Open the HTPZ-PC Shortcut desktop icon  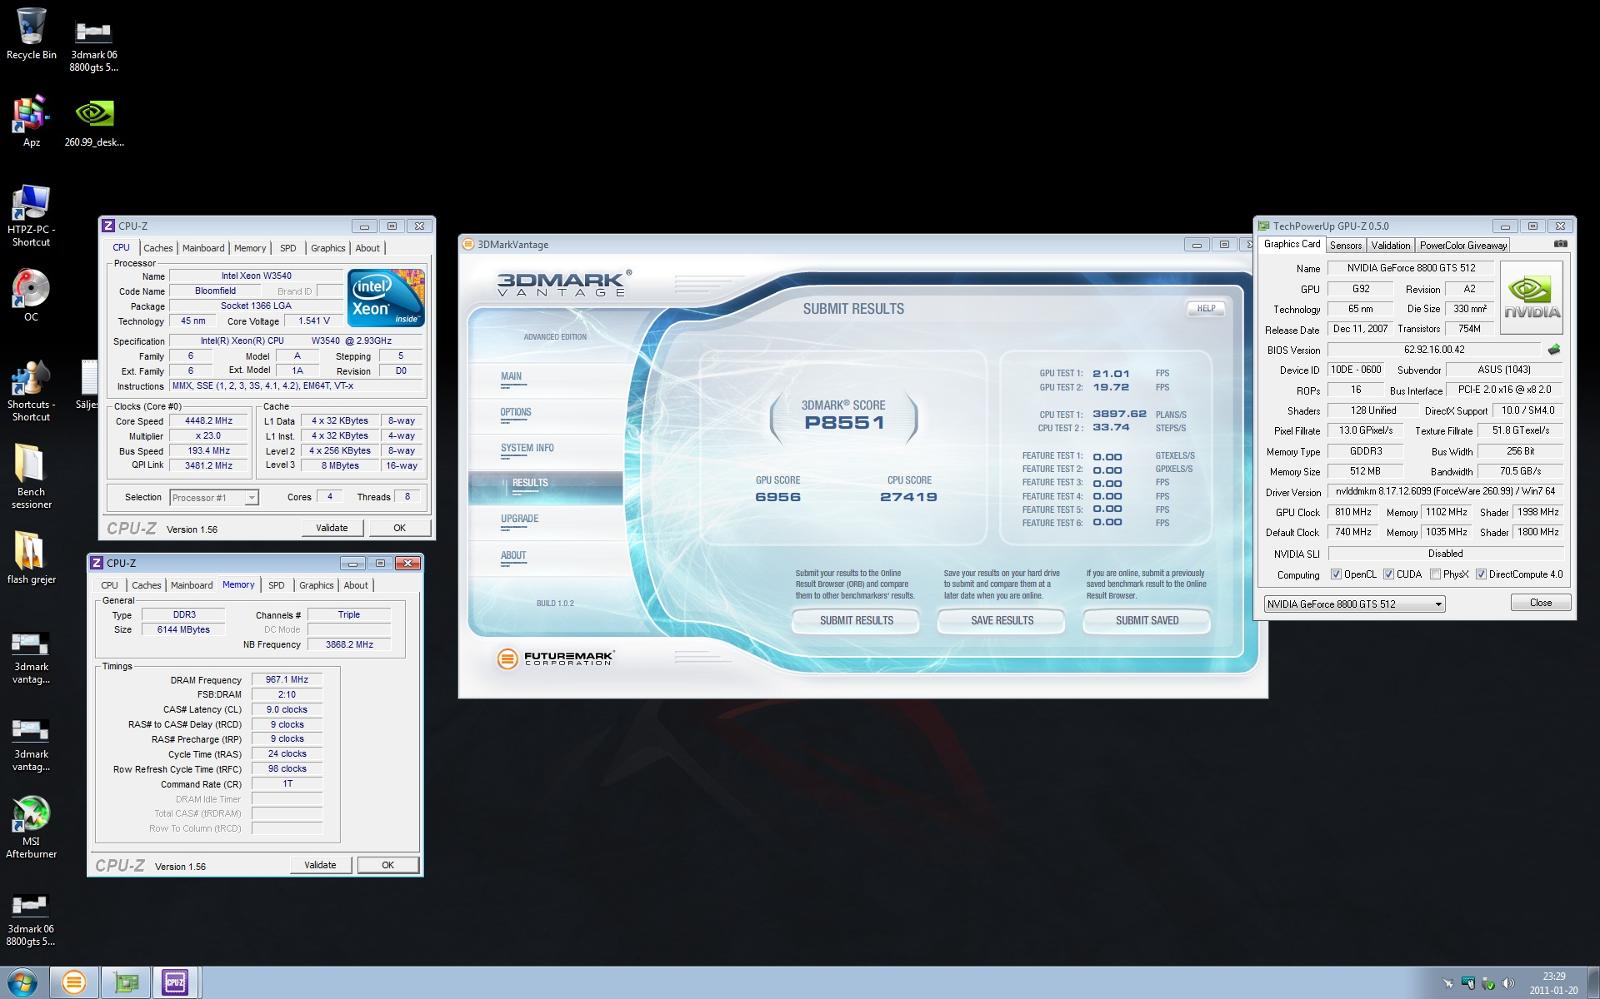point(31,215)
